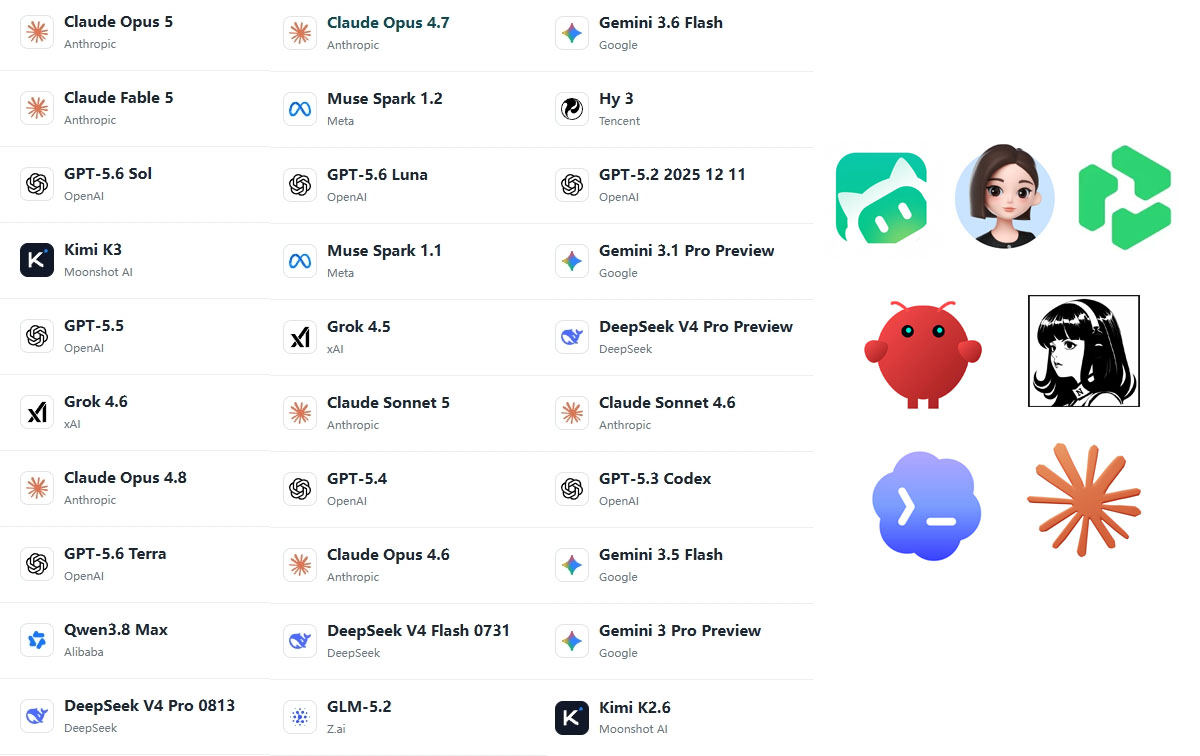Image resolution: width=1200 pixels, height=756 pixels.
Task: Open the black-and-white anime girl portrait
Action: (x=1084, y=351)
